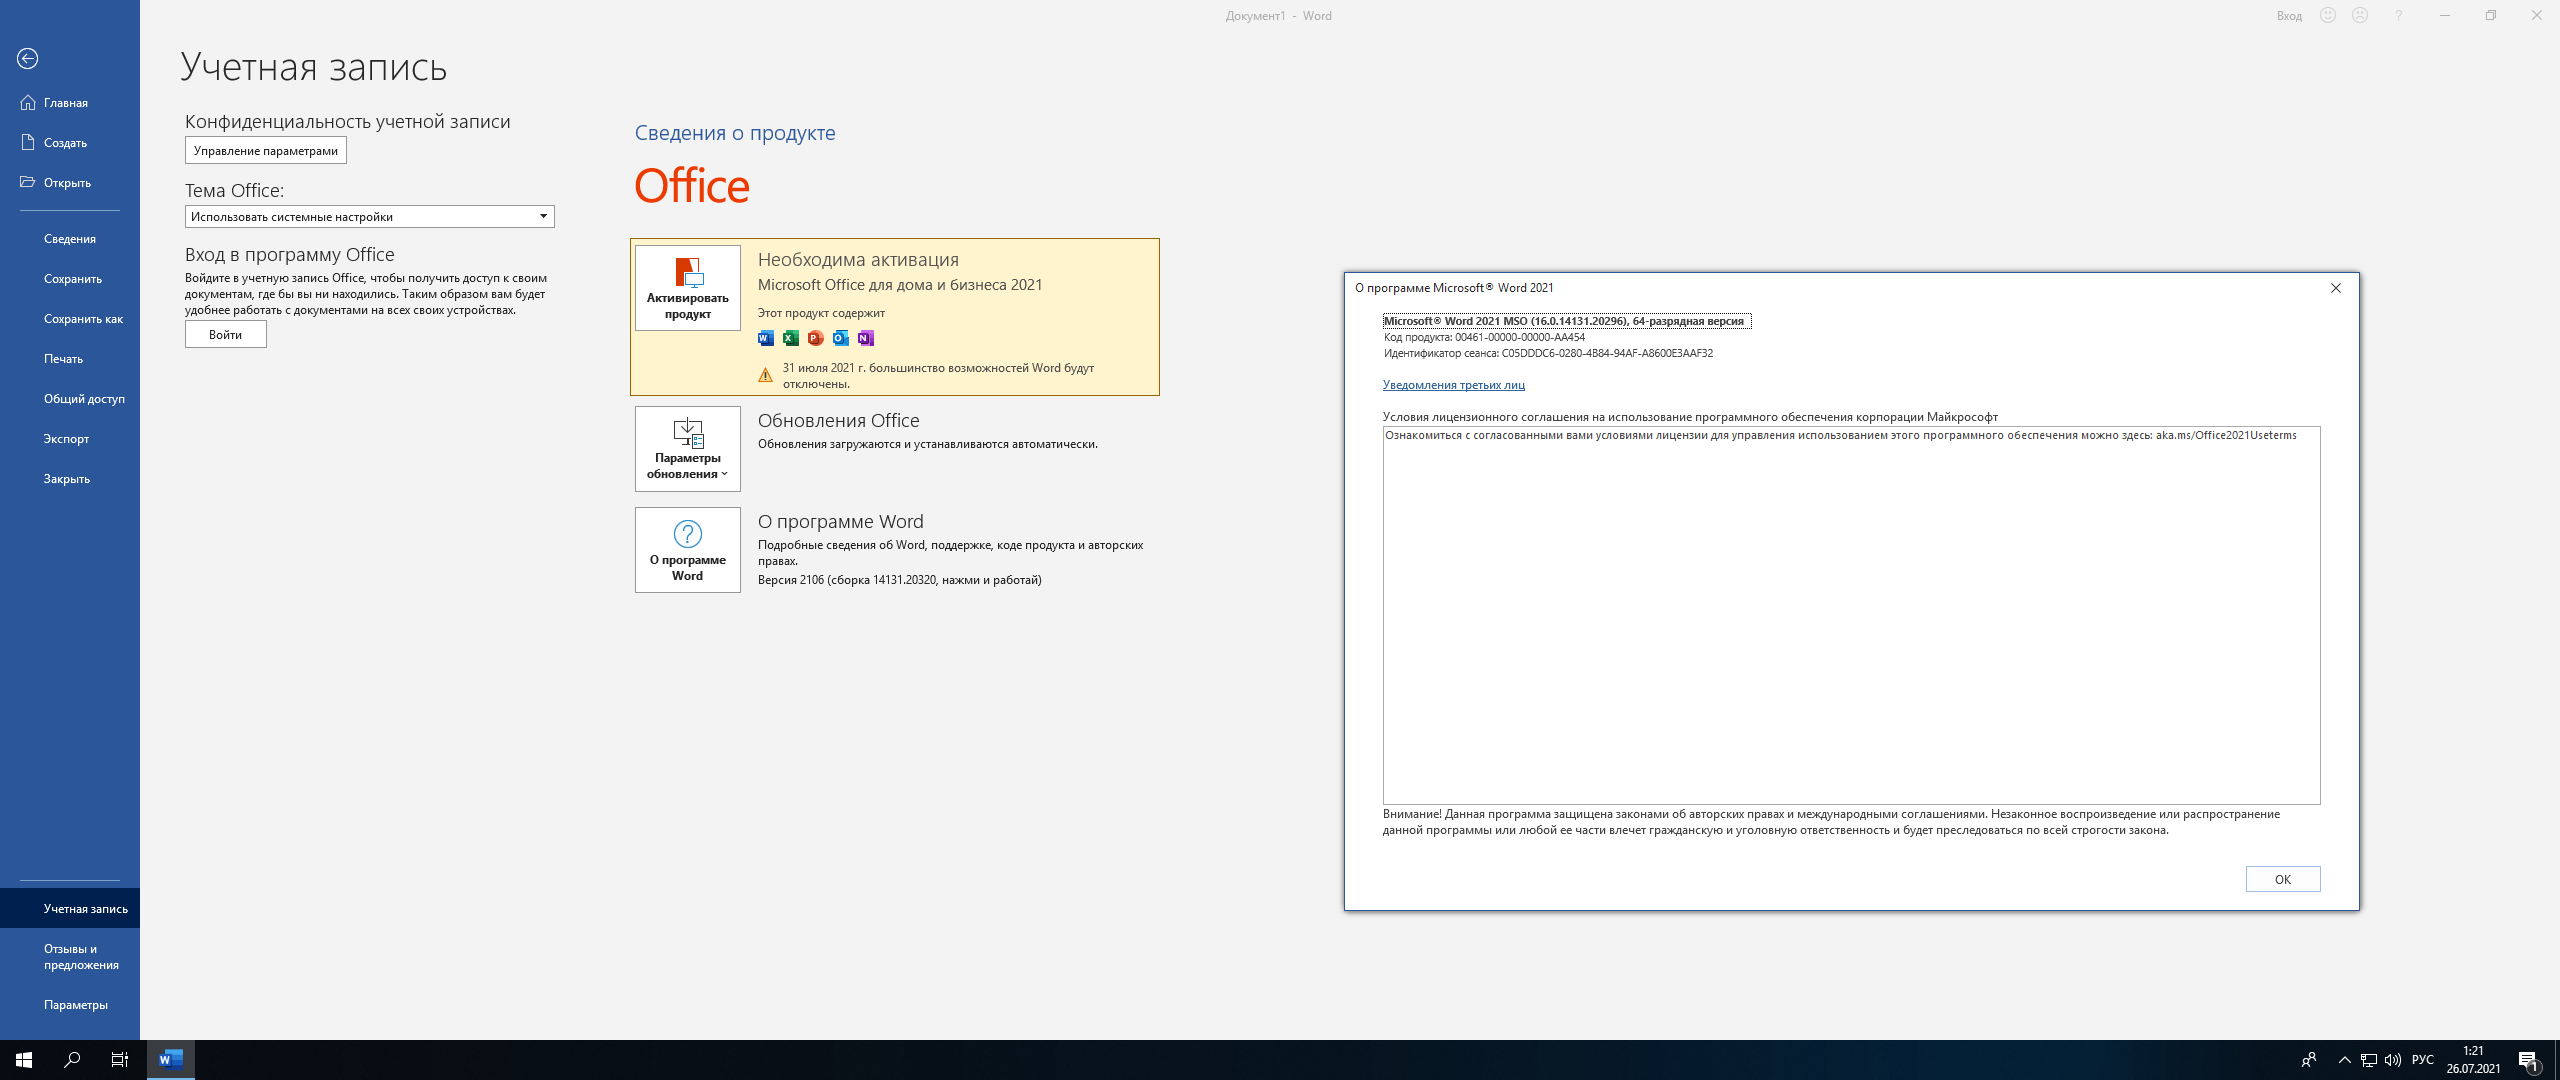Click the Excel app icon in product list
The width and height of the screenshot is (2560, 1080).
tap(791, 338)
